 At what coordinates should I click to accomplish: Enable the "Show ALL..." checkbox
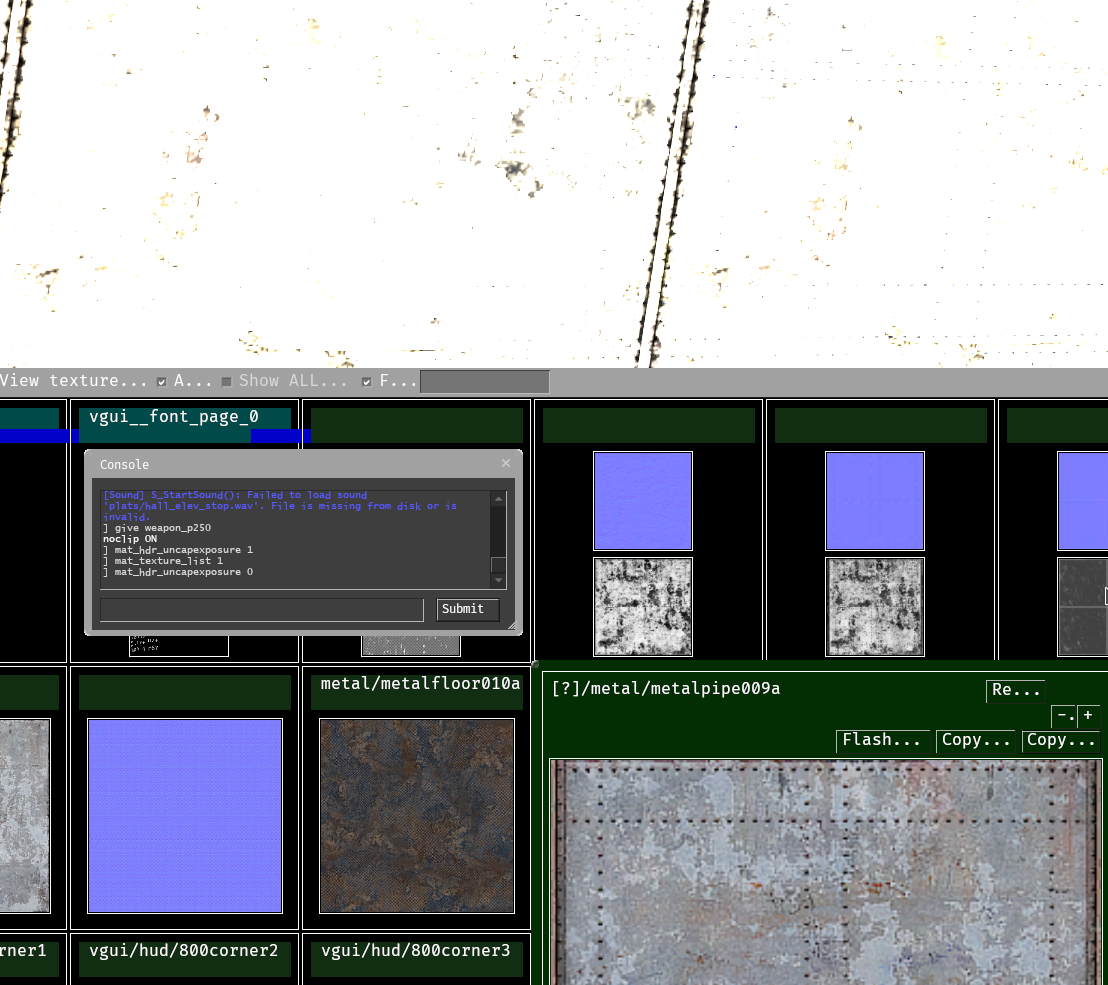click(226, 381)
